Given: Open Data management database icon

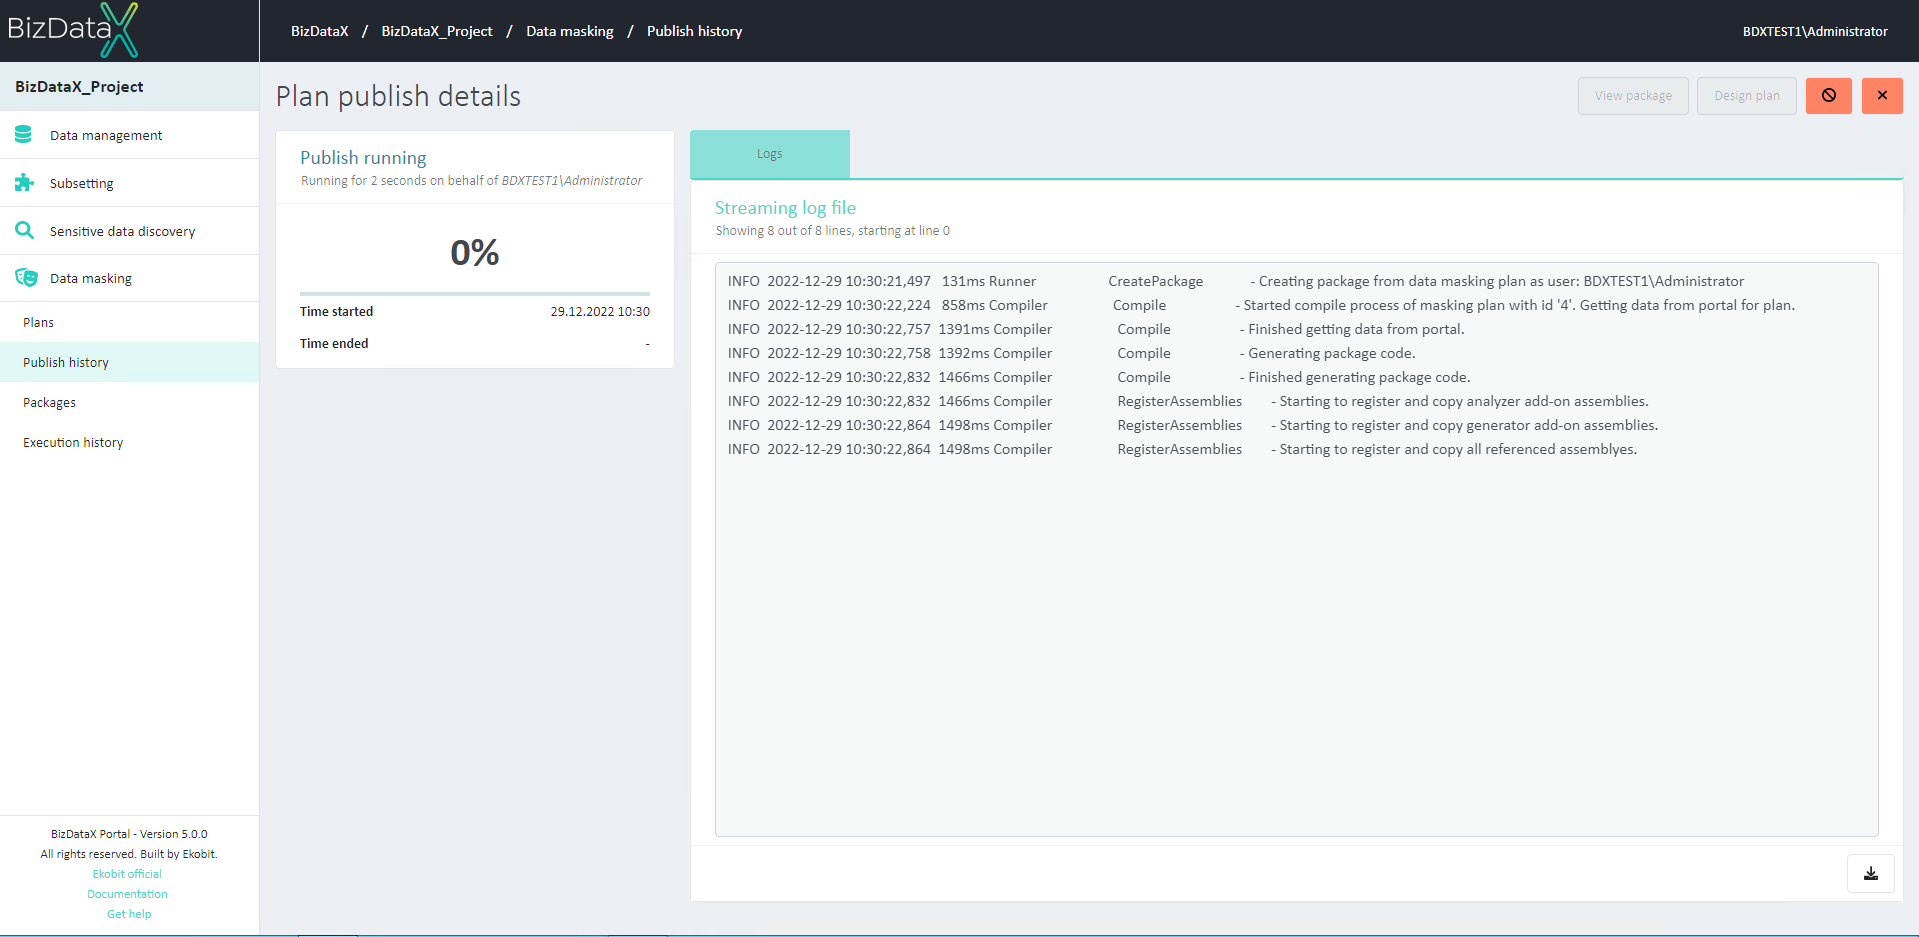Looking at the screenshot, I should 23,134.
